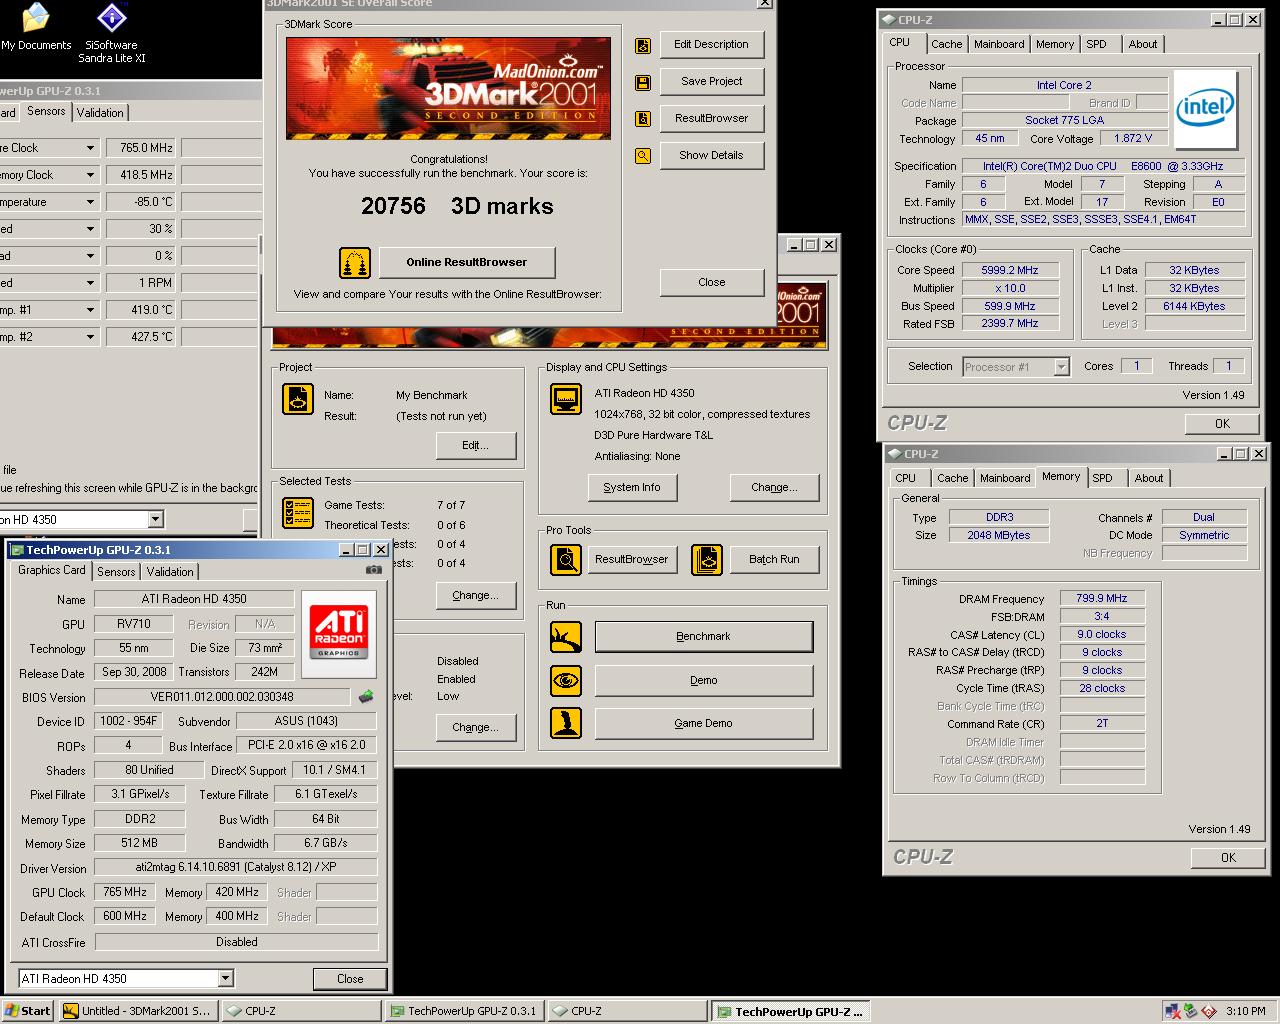The height and width of the screenshot is (1024, 1280).
Task: Click the Online ResultBrowser yellow icon
Action: pos(355,263)
